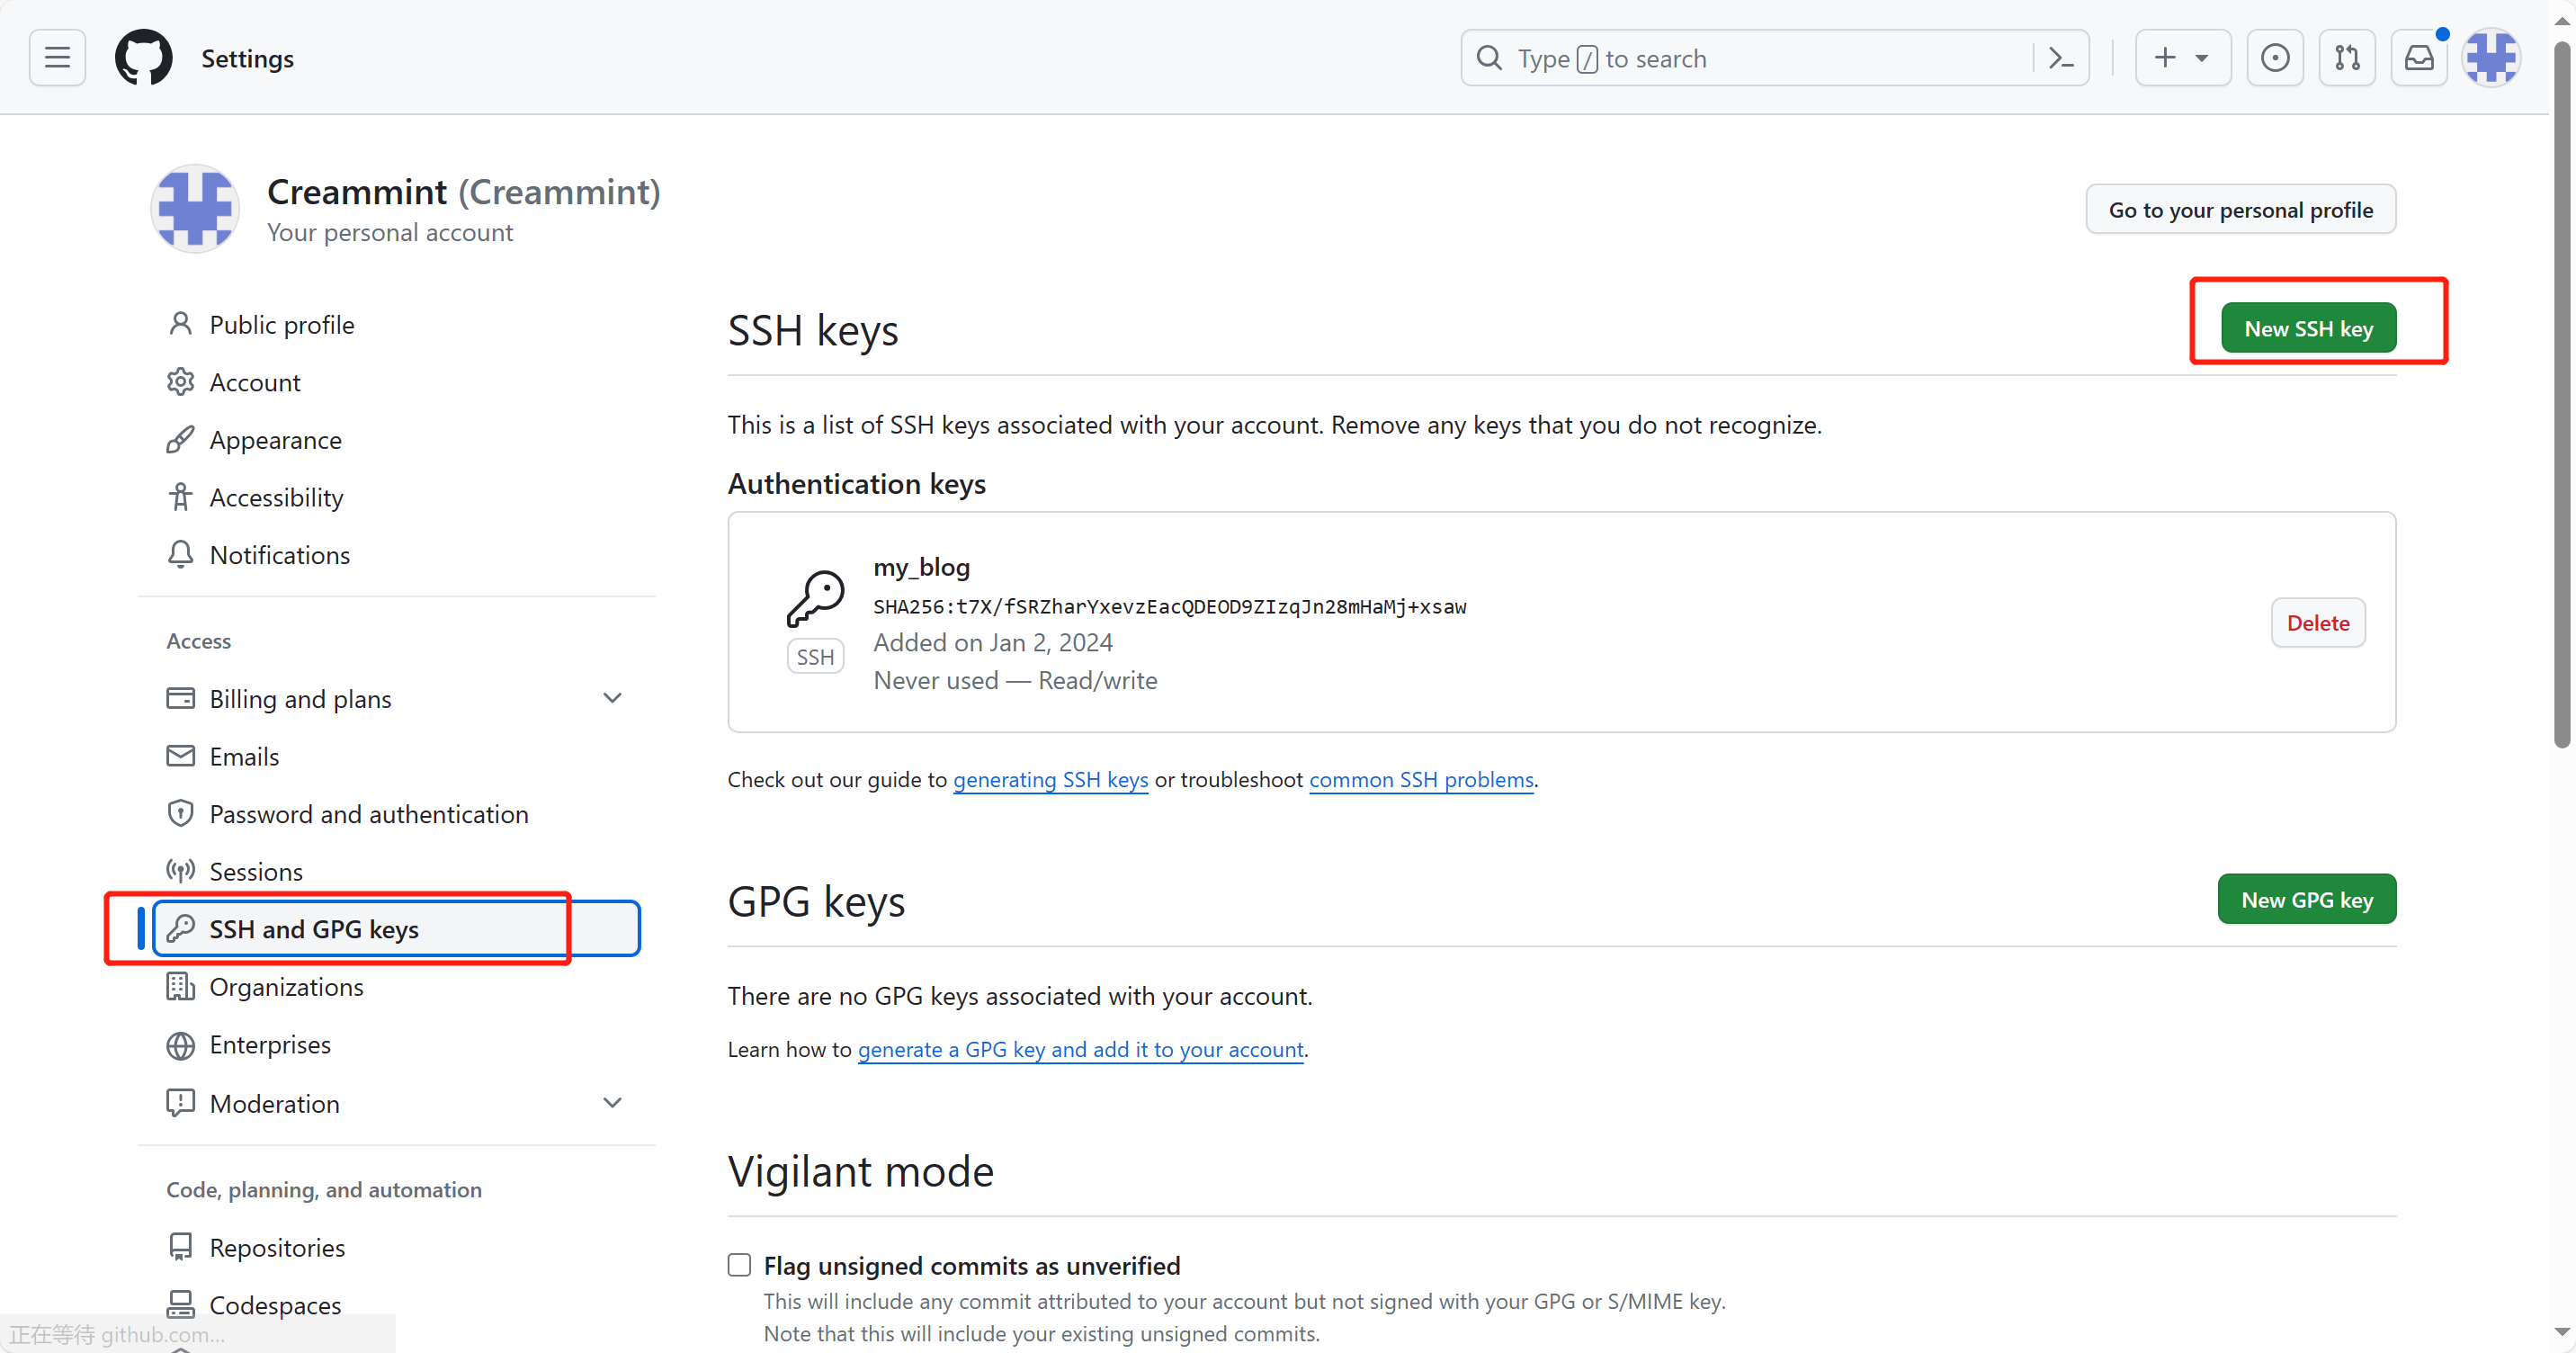Click the page vertical scrollbar
This screenshot has height=1353, width=2576.
(x=2561, y=395)
